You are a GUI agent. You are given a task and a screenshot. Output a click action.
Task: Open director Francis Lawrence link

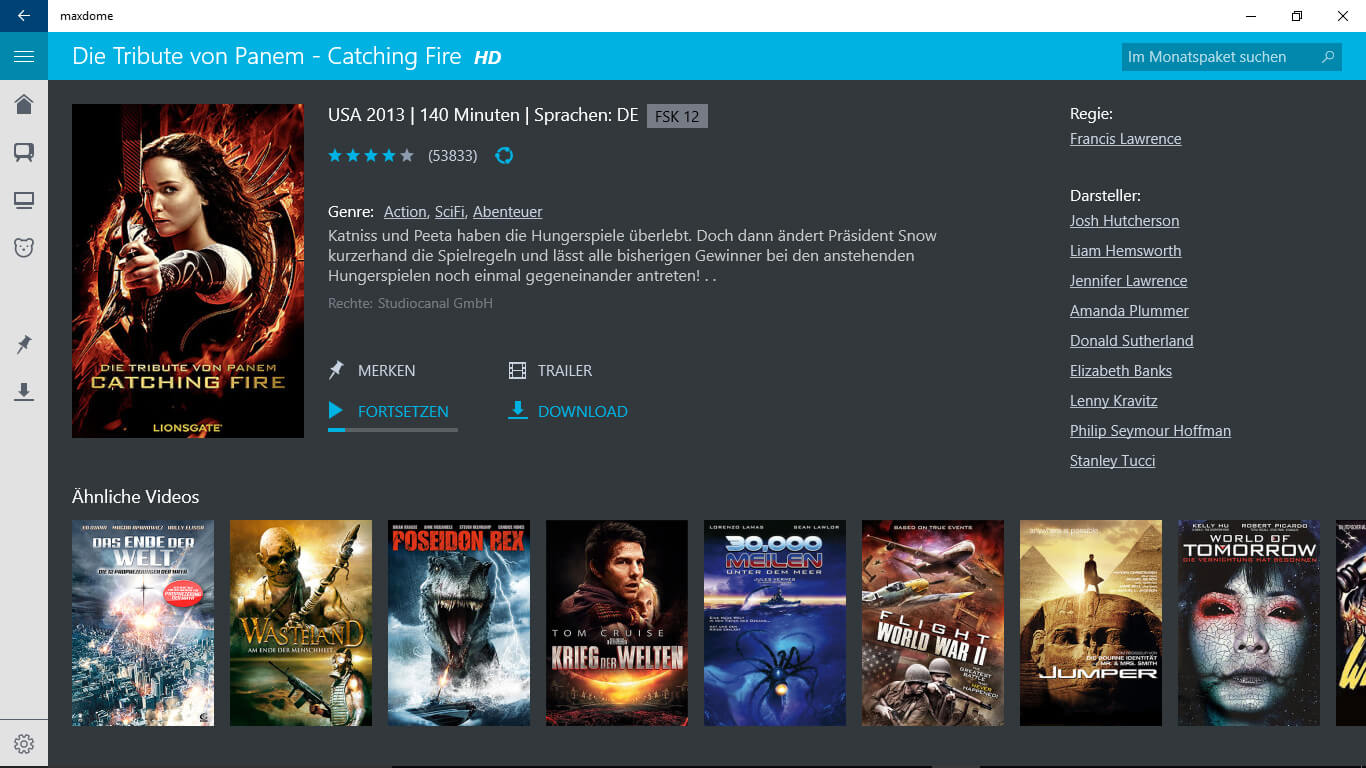pos(1125,139)
